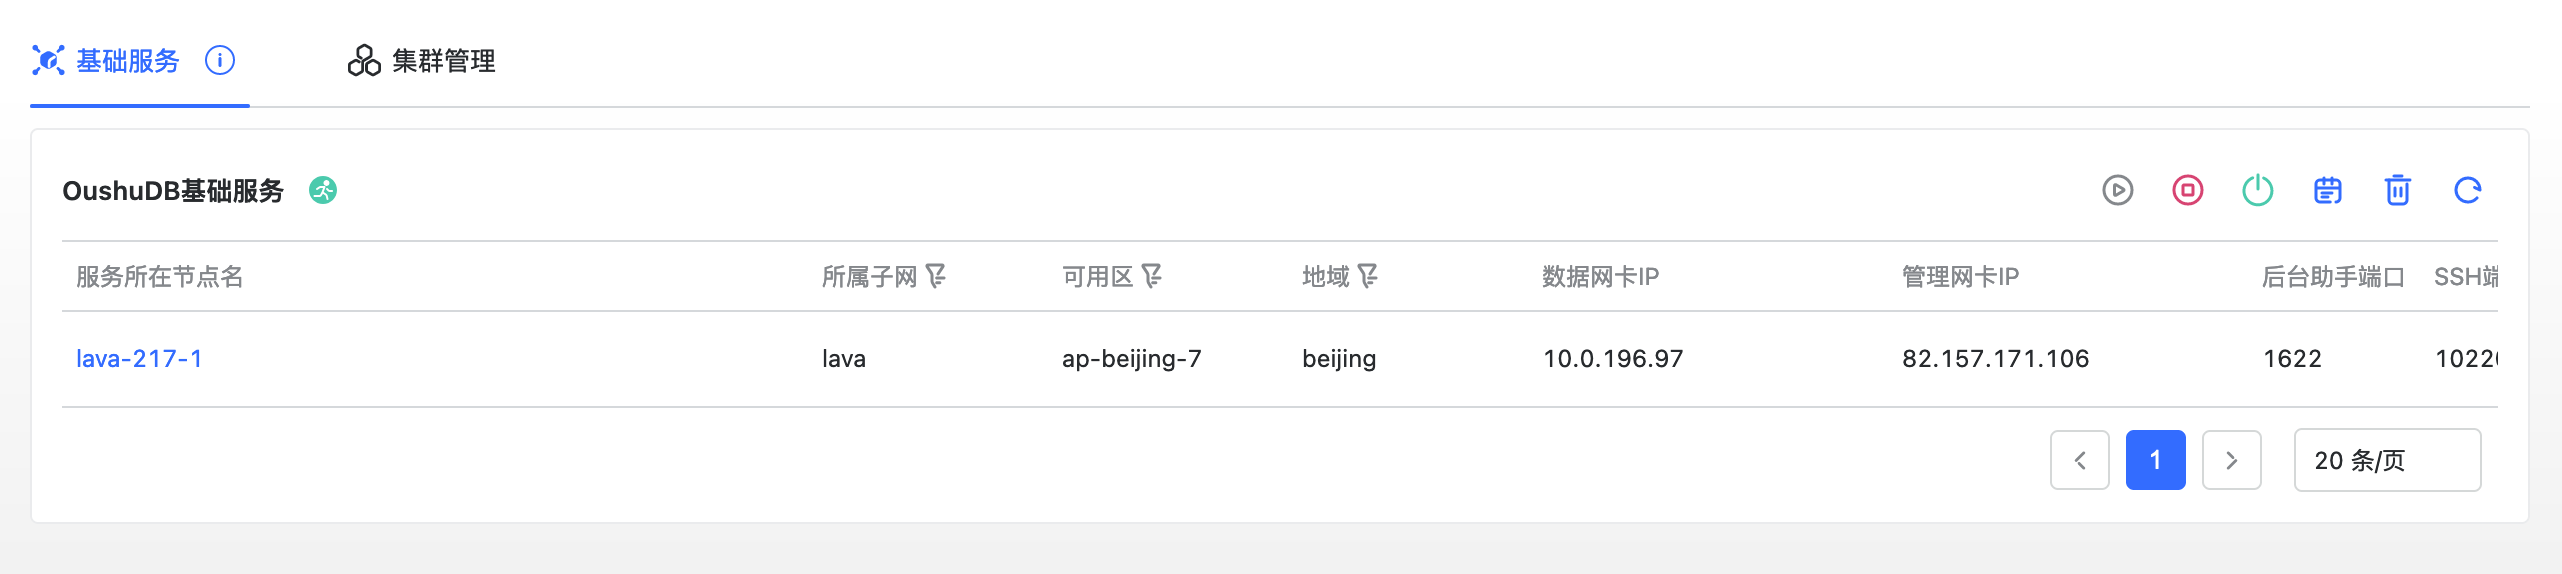
Task: Click the trash delete icon
Action: tap(2397, 190)
